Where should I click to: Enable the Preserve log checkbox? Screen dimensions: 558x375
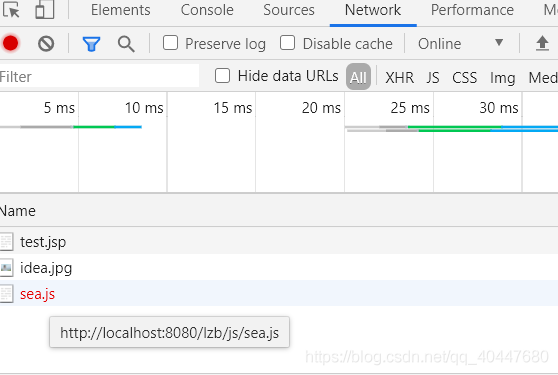click(170, 43)
